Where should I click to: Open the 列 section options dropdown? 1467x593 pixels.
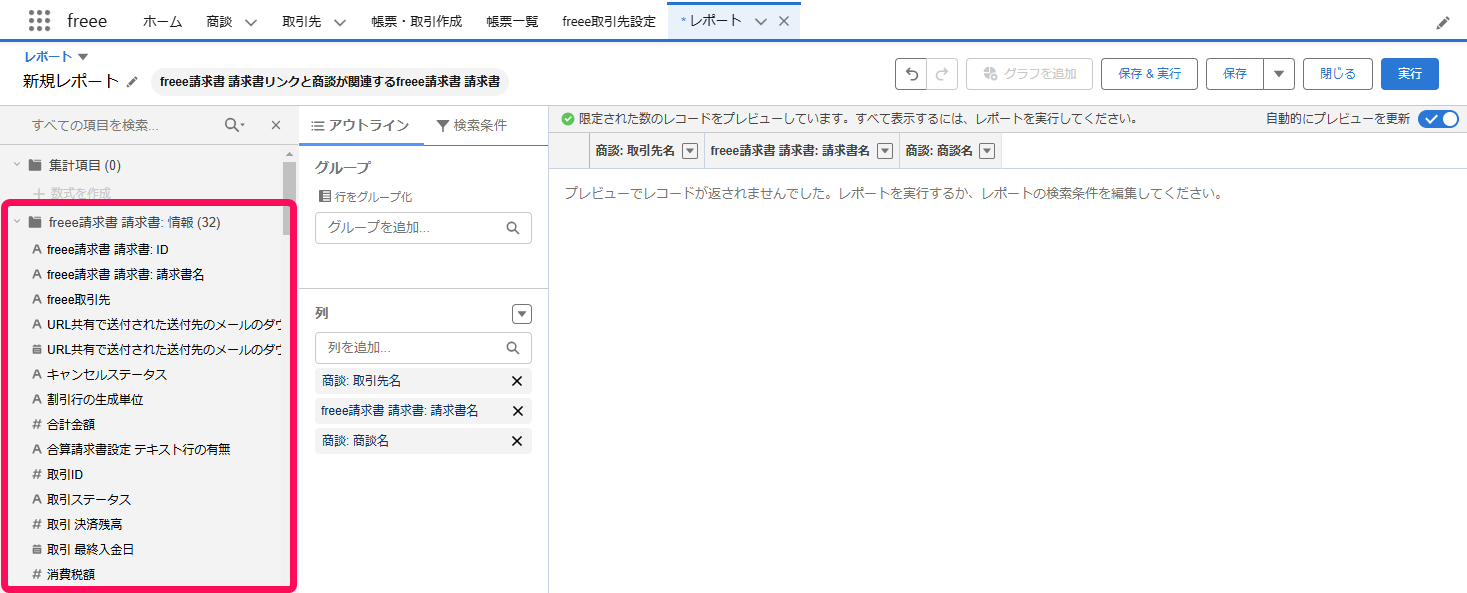point(522,314)
